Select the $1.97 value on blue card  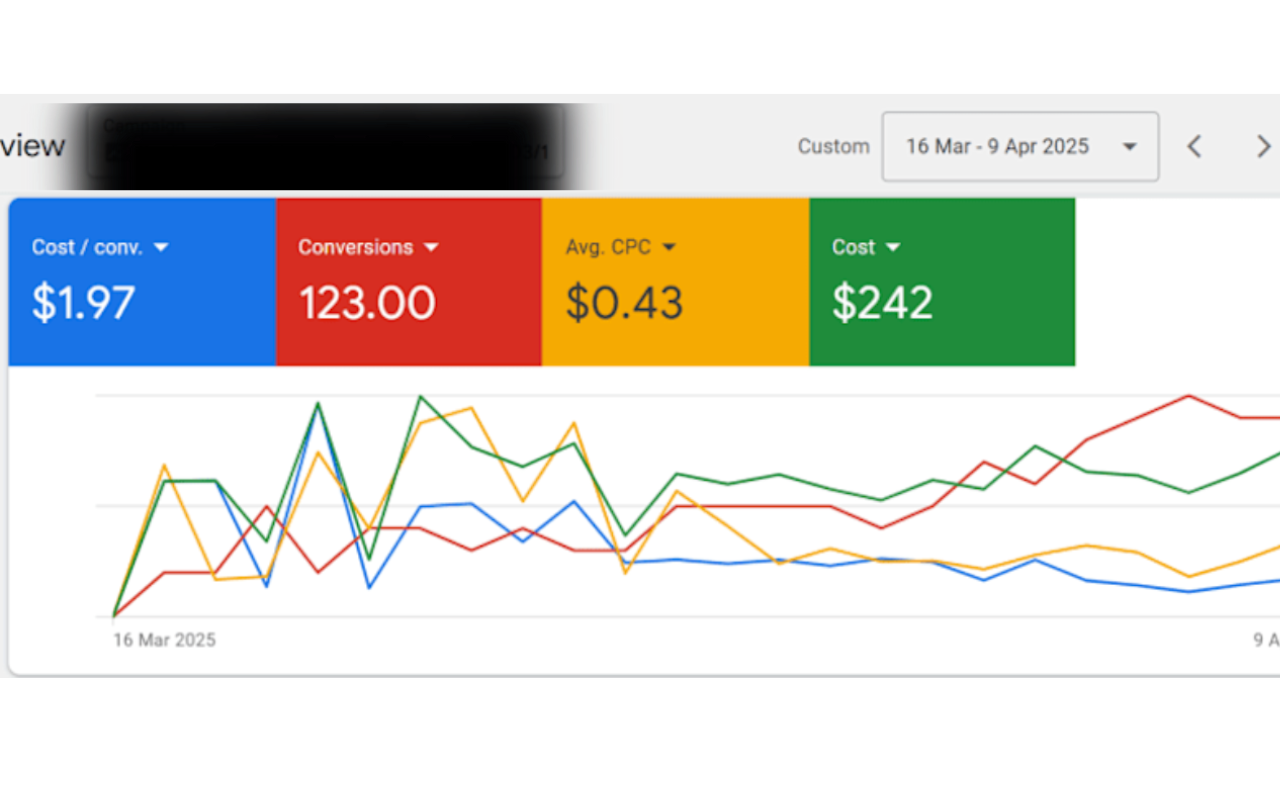[x=83, y=303]
